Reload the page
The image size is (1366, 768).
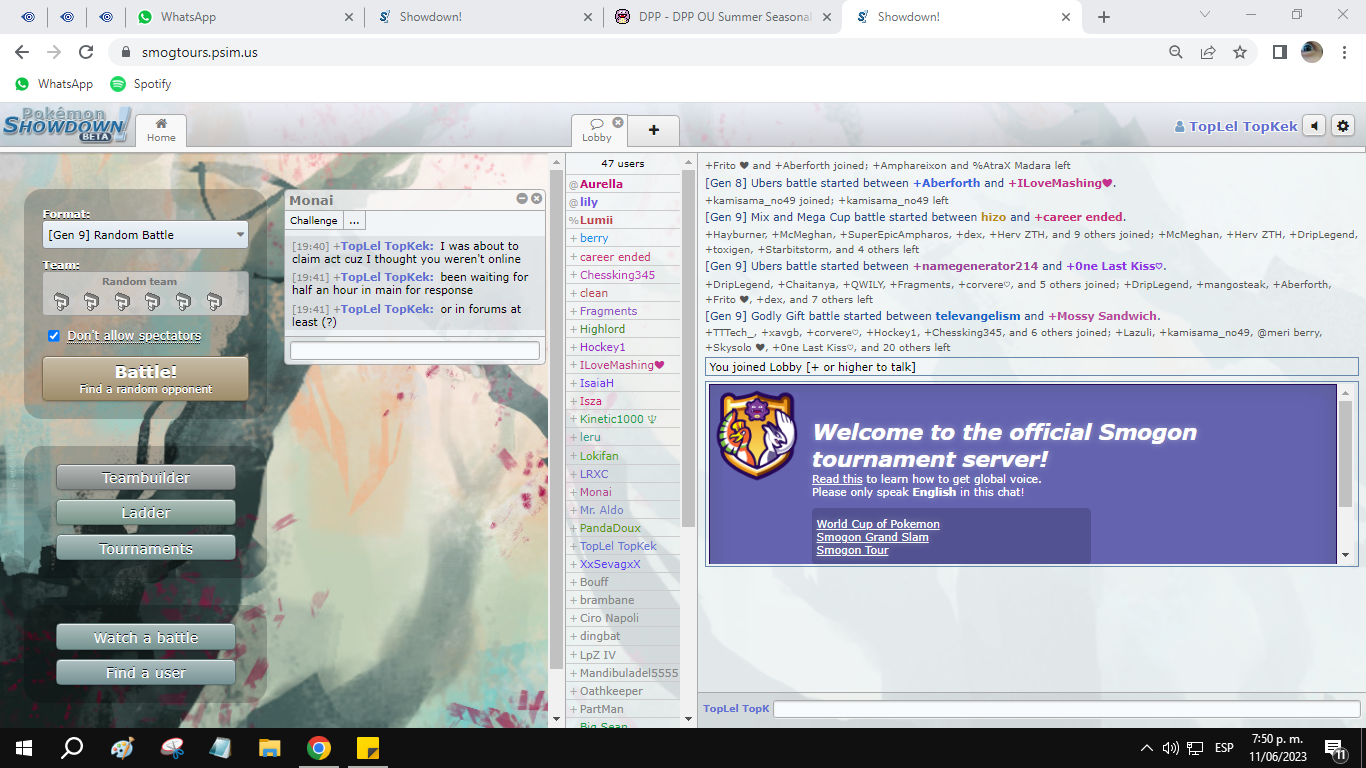(86, 52)
